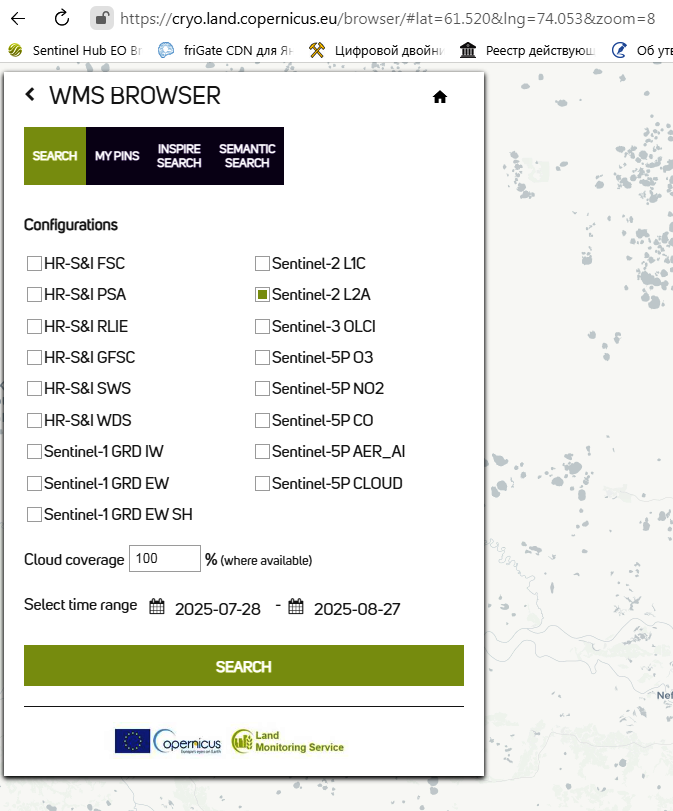Viewport: 673px width, 811px height.
Task: Open the end date calendar icon
Action: (295, 607)
